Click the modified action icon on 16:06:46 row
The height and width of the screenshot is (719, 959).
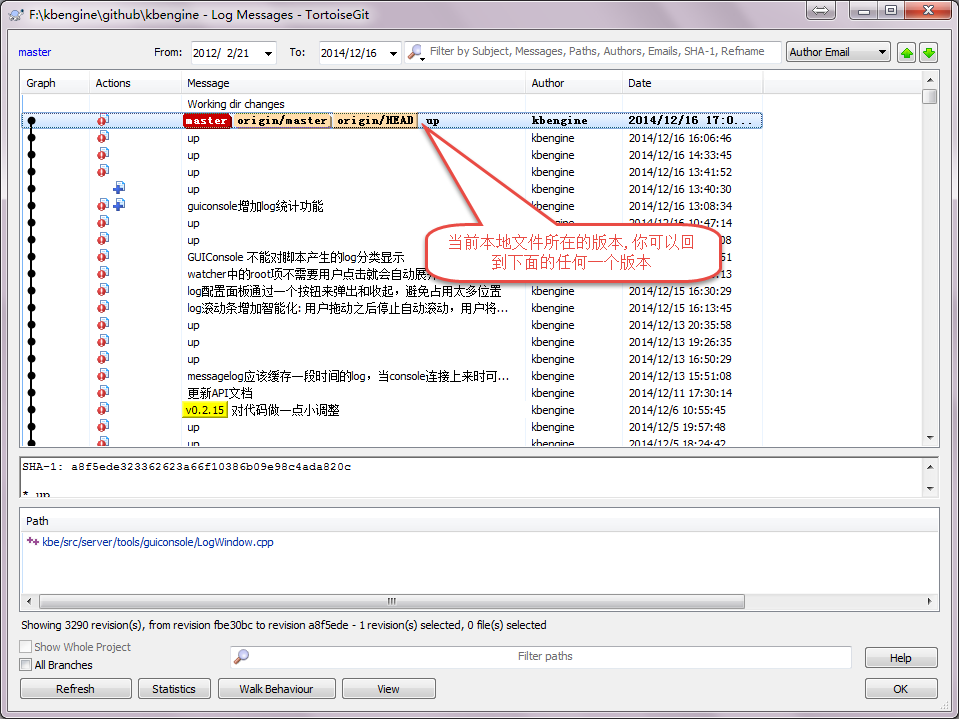tap(103, 137)
